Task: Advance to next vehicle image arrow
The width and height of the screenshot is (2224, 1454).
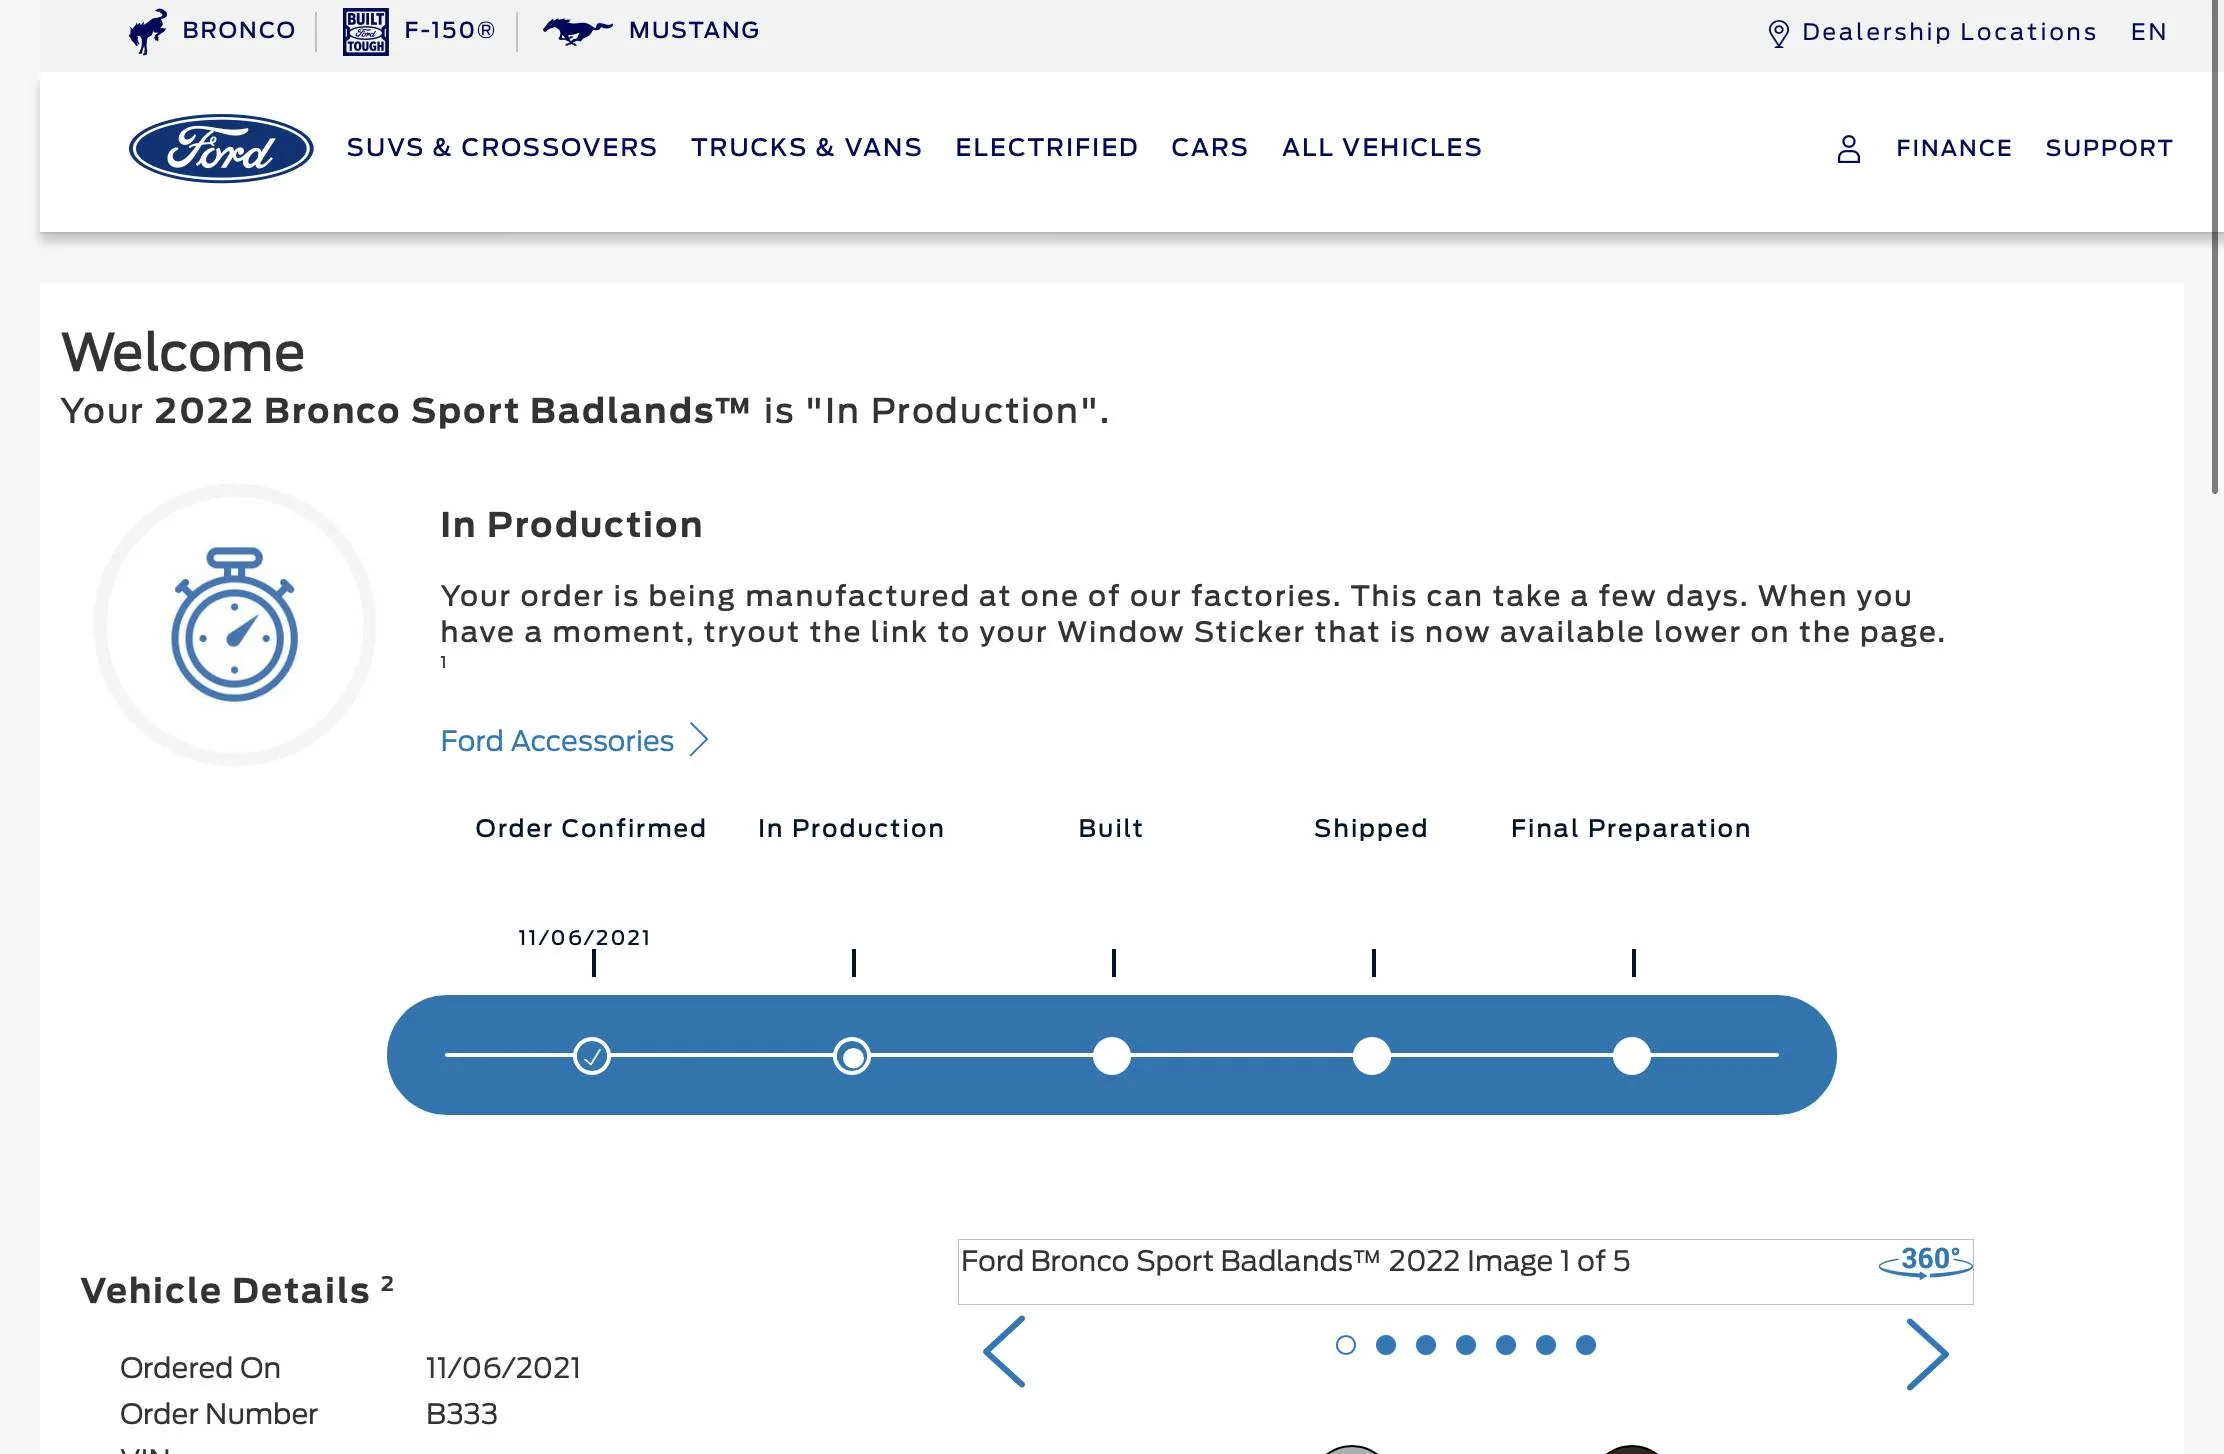Action: click(x=1926, y=1354)
